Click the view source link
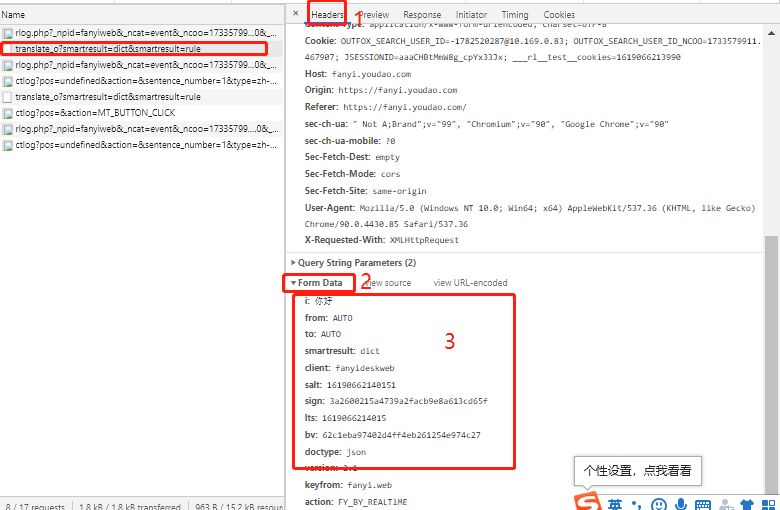The image size is (780, 510). [388, 283]
